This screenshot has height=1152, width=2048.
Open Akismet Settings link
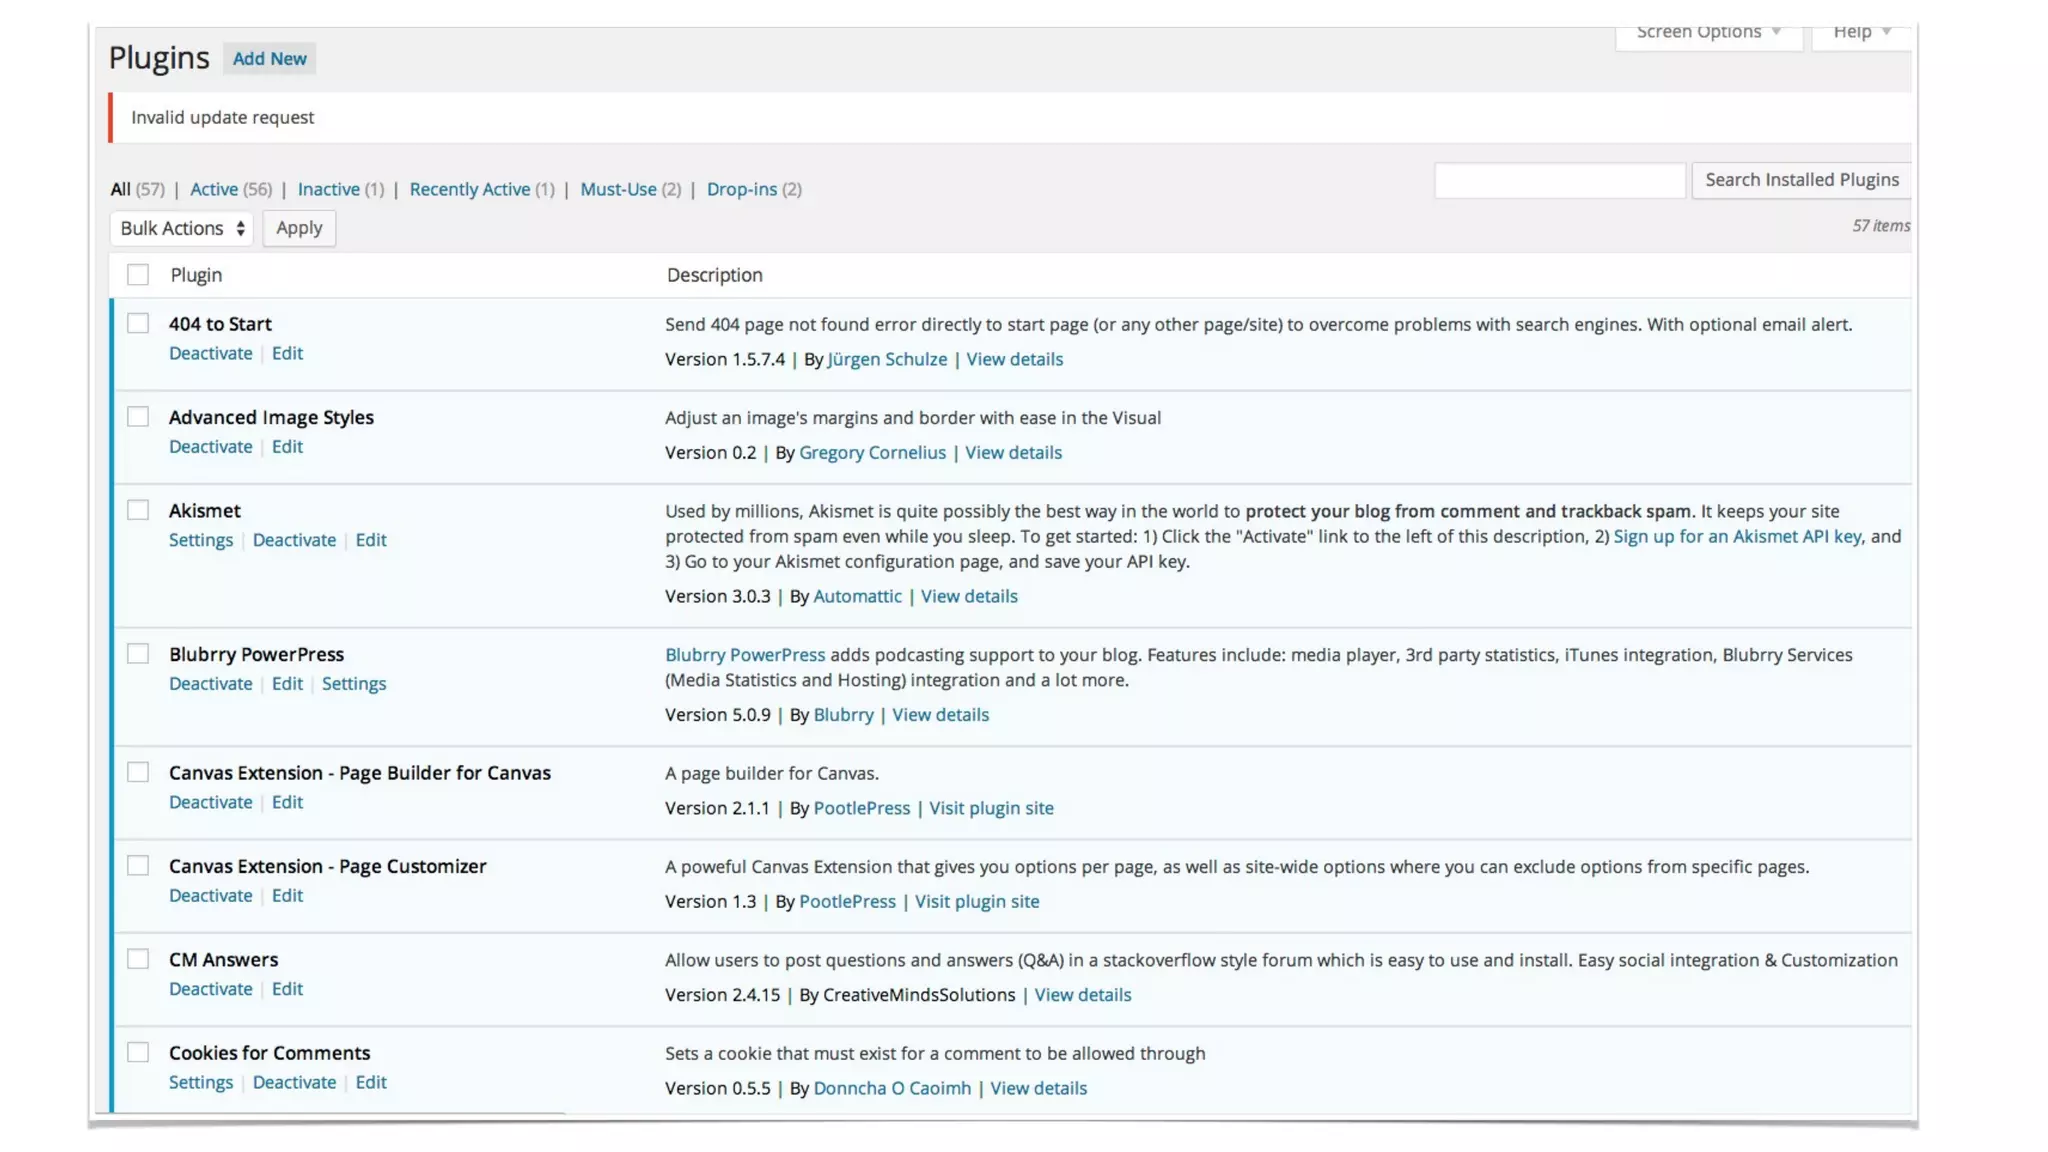(x=200, y=540)
